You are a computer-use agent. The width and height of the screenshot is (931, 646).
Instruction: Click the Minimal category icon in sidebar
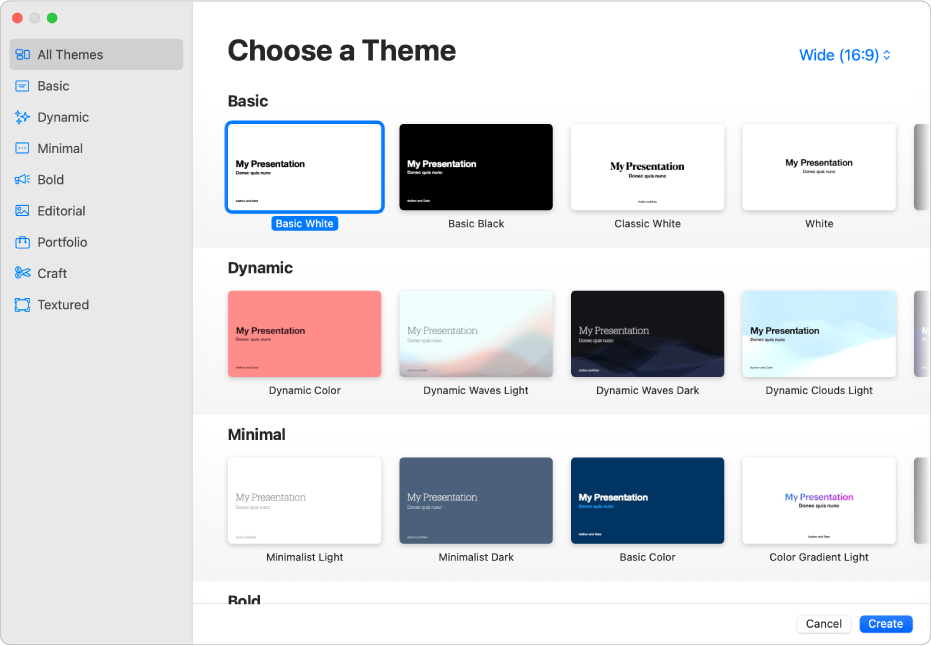click(23, 148)
